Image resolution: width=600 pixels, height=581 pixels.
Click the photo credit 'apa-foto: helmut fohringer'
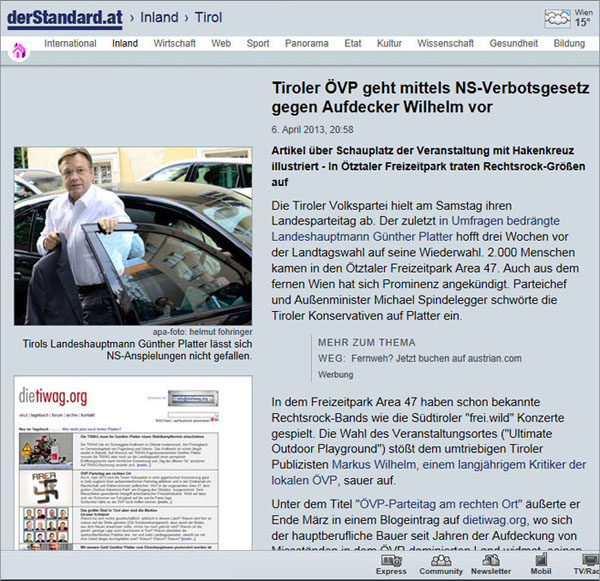202,332
